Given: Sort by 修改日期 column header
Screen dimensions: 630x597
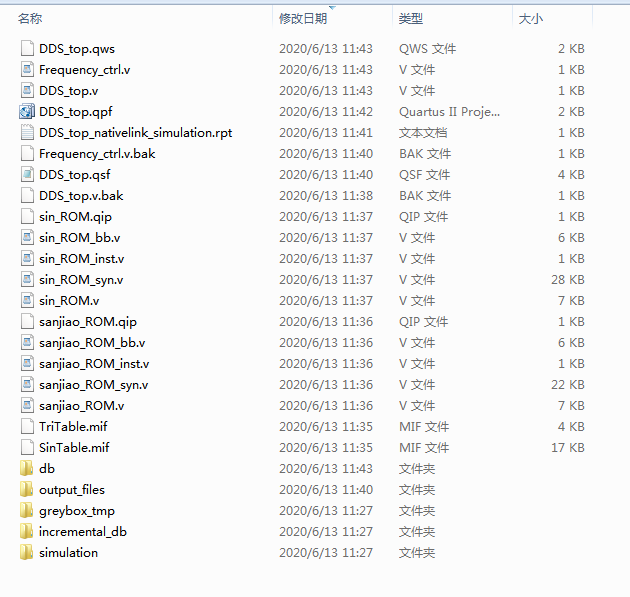Looking at the screenshot, I should point(302,18).
